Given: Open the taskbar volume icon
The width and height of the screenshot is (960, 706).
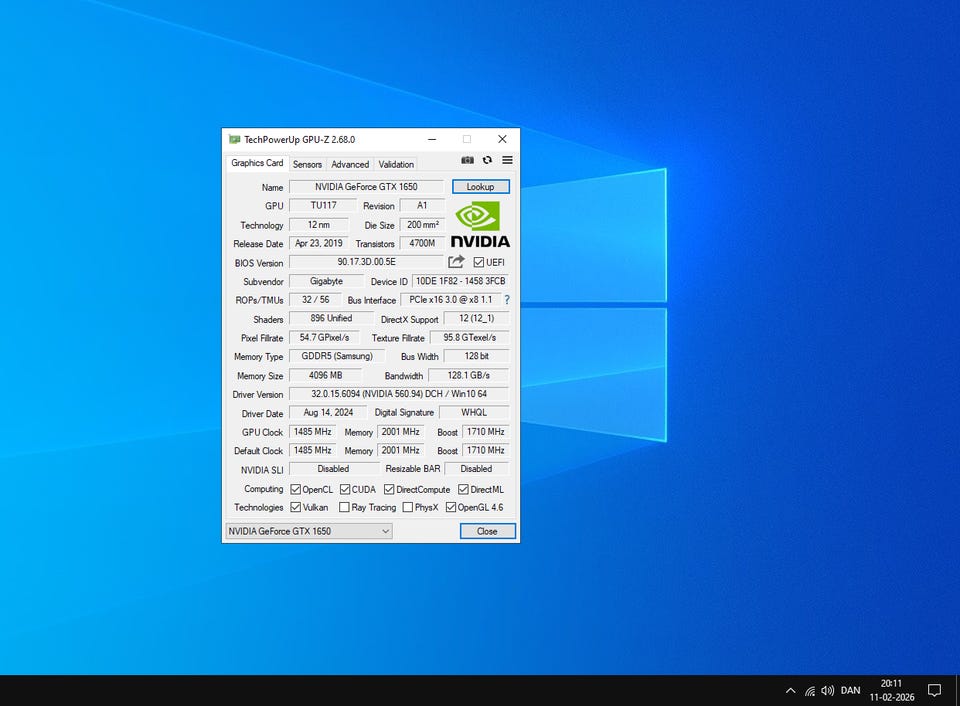Looking at the screenshot, I should click(x=827, y=690).
